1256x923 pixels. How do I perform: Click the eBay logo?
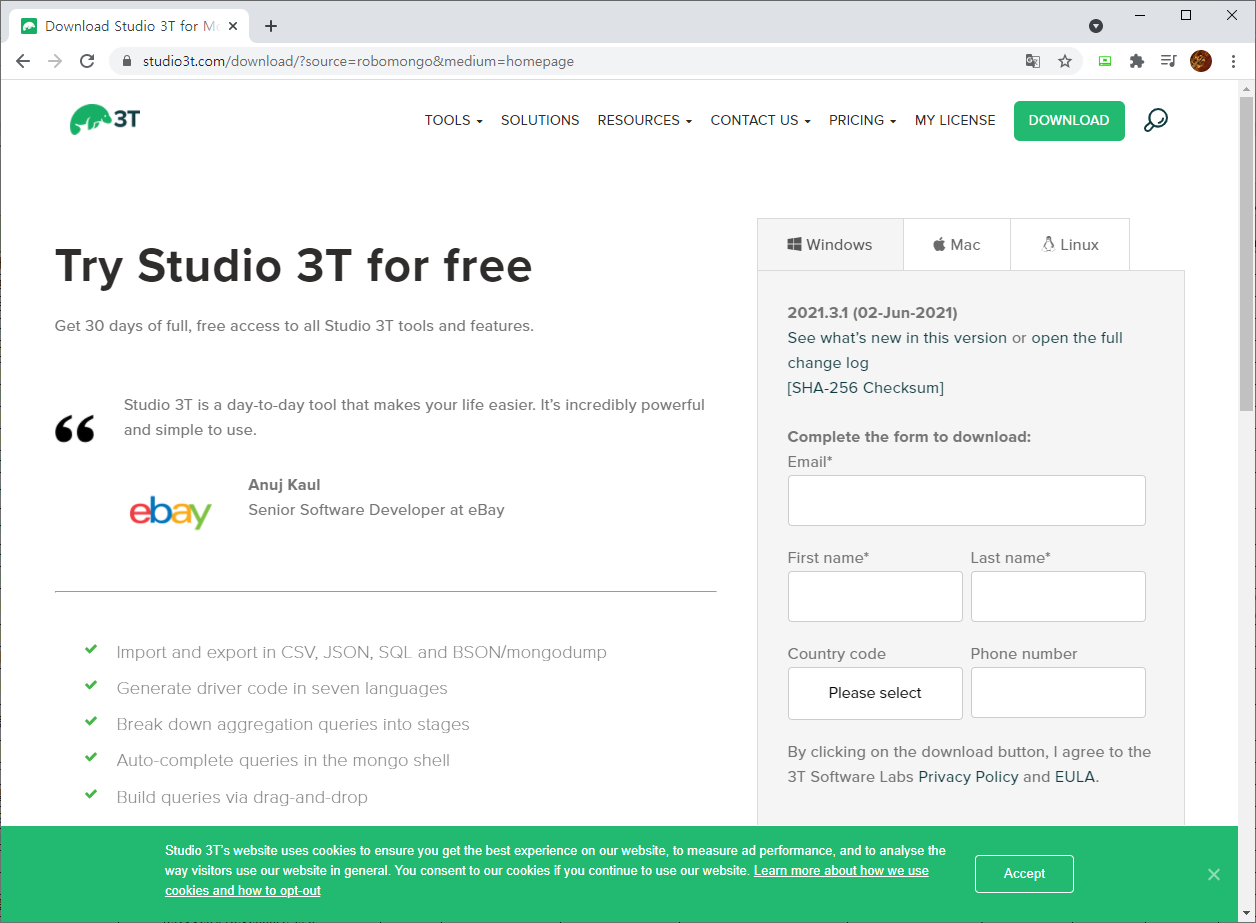171,512
